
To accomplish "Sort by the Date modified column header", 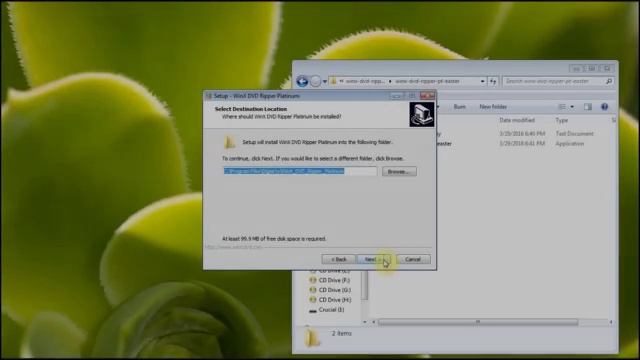I will click(517, 120).
